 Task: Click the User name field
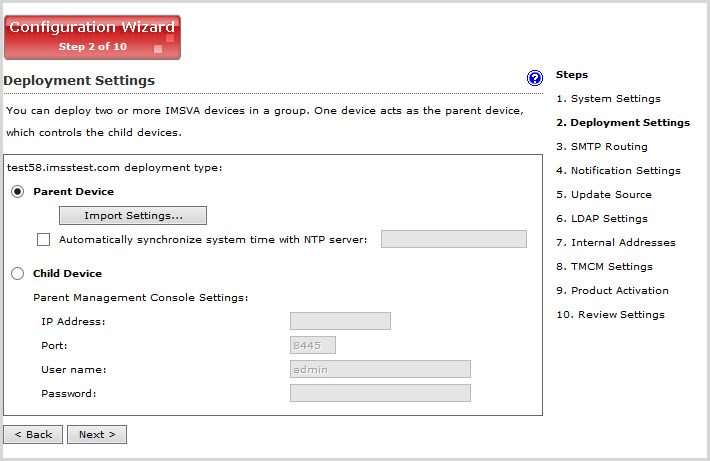[380, 369]
